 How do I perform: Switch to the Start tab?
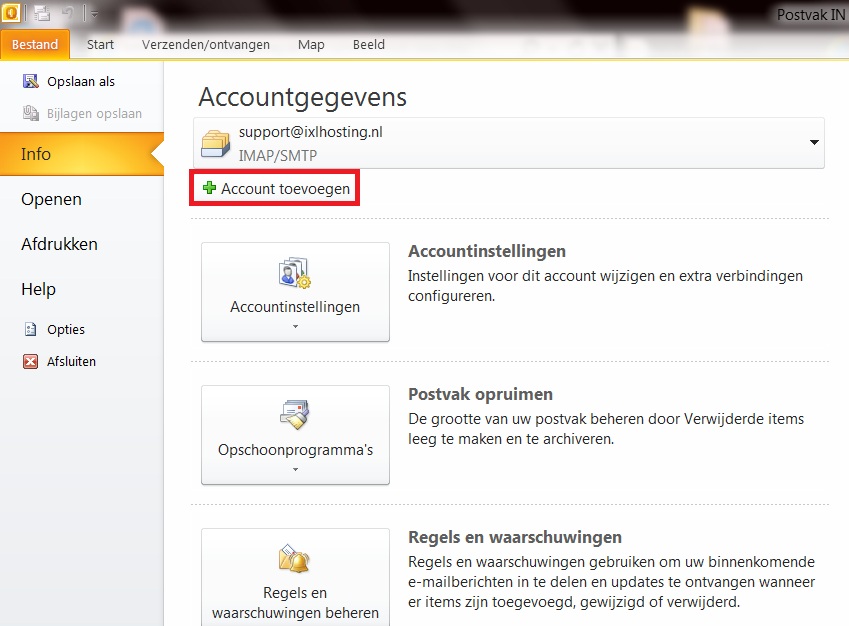(100, 44)
